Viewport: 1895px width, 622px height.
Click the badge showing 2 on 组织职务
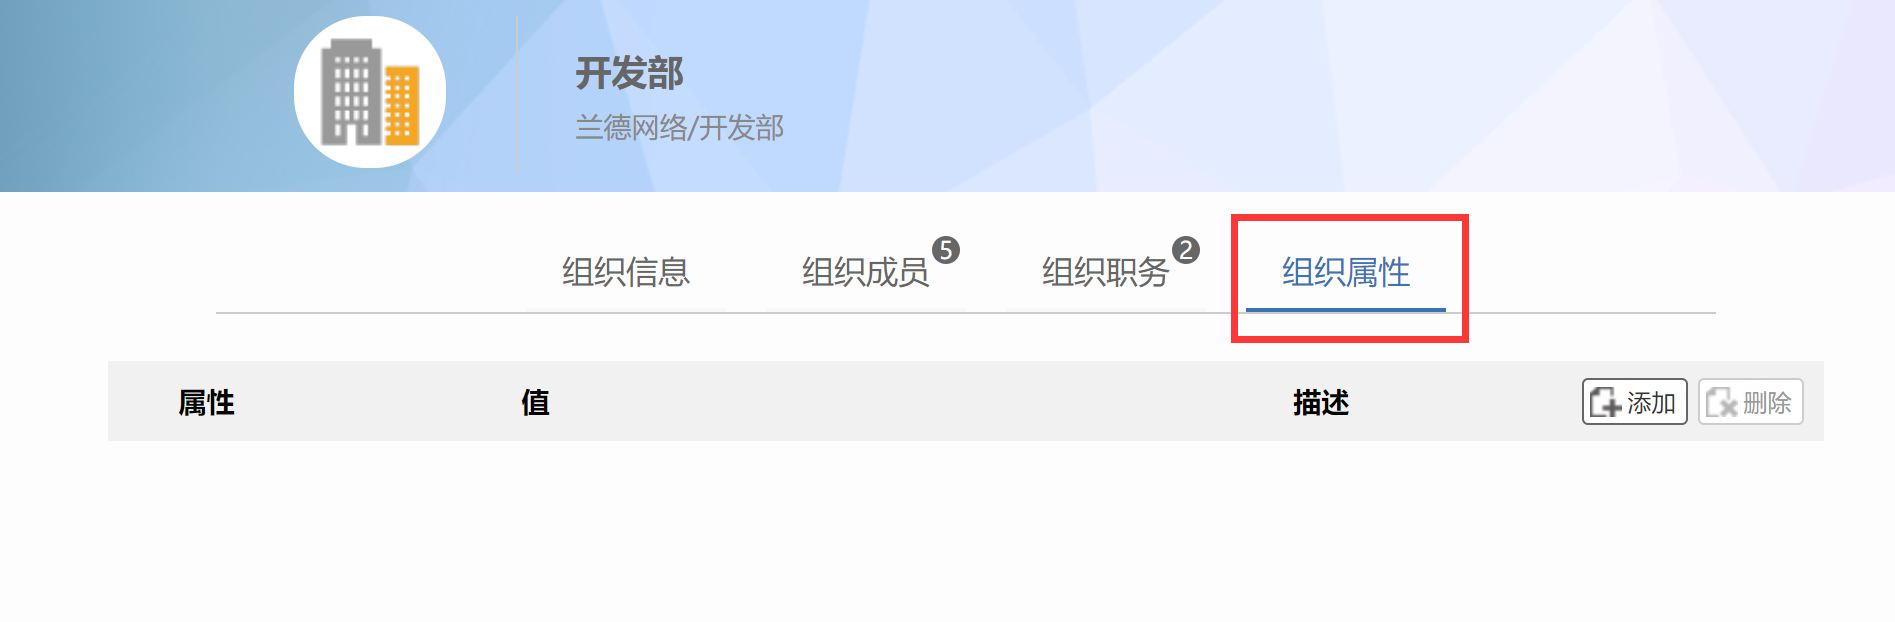1185,250
